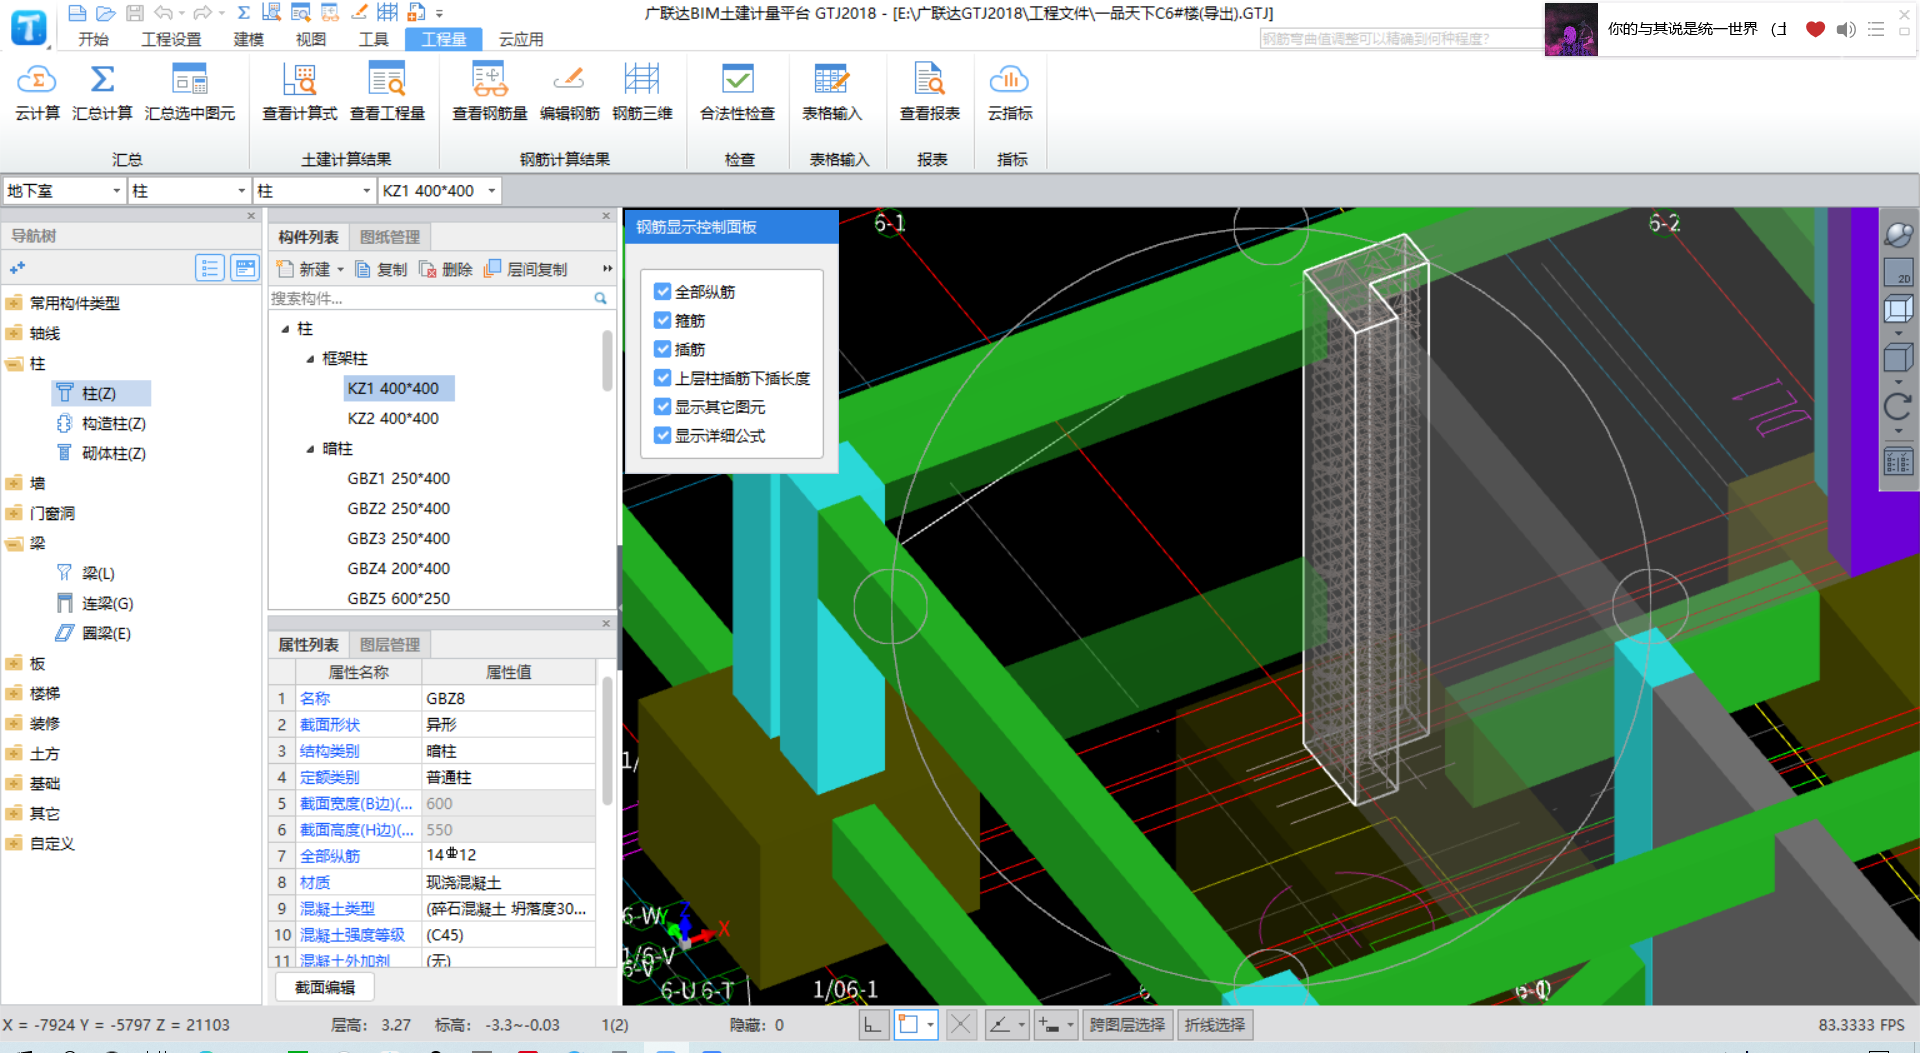Switch to the 建模 ribbon tab
Viewport: 1930px width, 1053px height.
point(248,39)
